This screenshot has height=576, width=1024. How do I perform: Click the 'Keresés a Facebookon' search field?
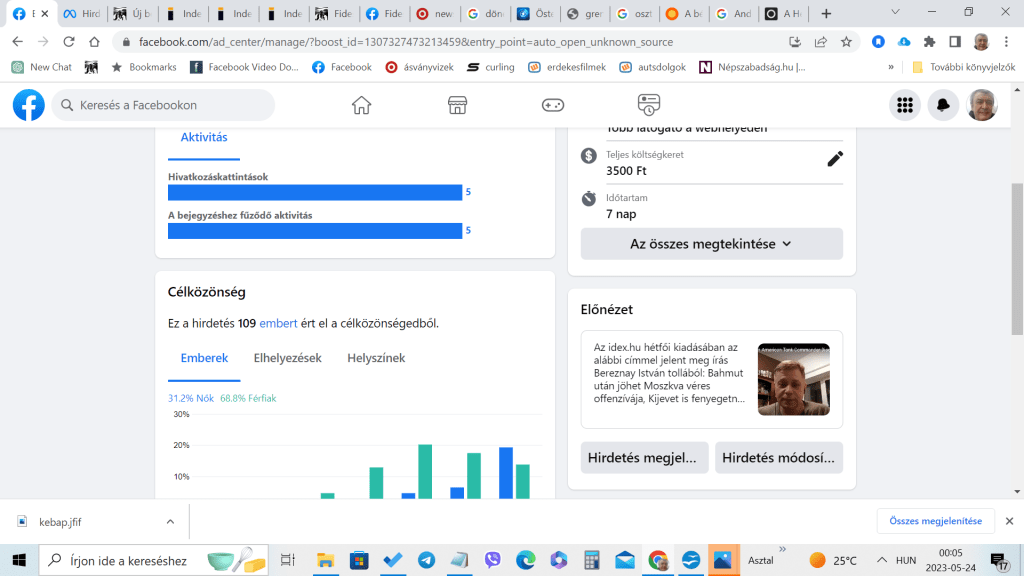click(x=165, y=105)
